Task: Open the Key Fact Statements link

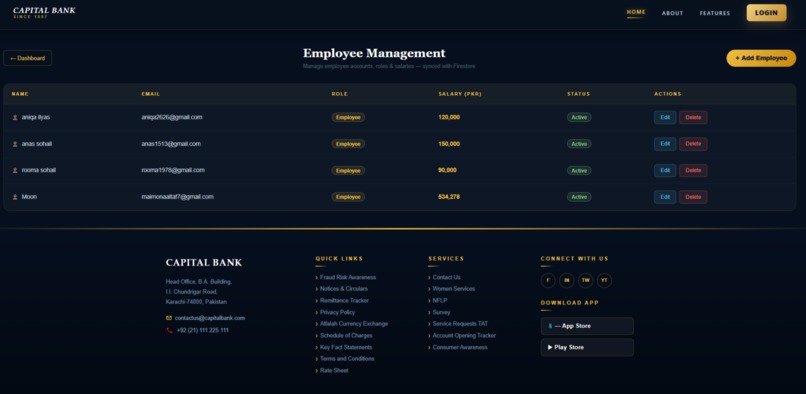Action: [x=346, y=348]
